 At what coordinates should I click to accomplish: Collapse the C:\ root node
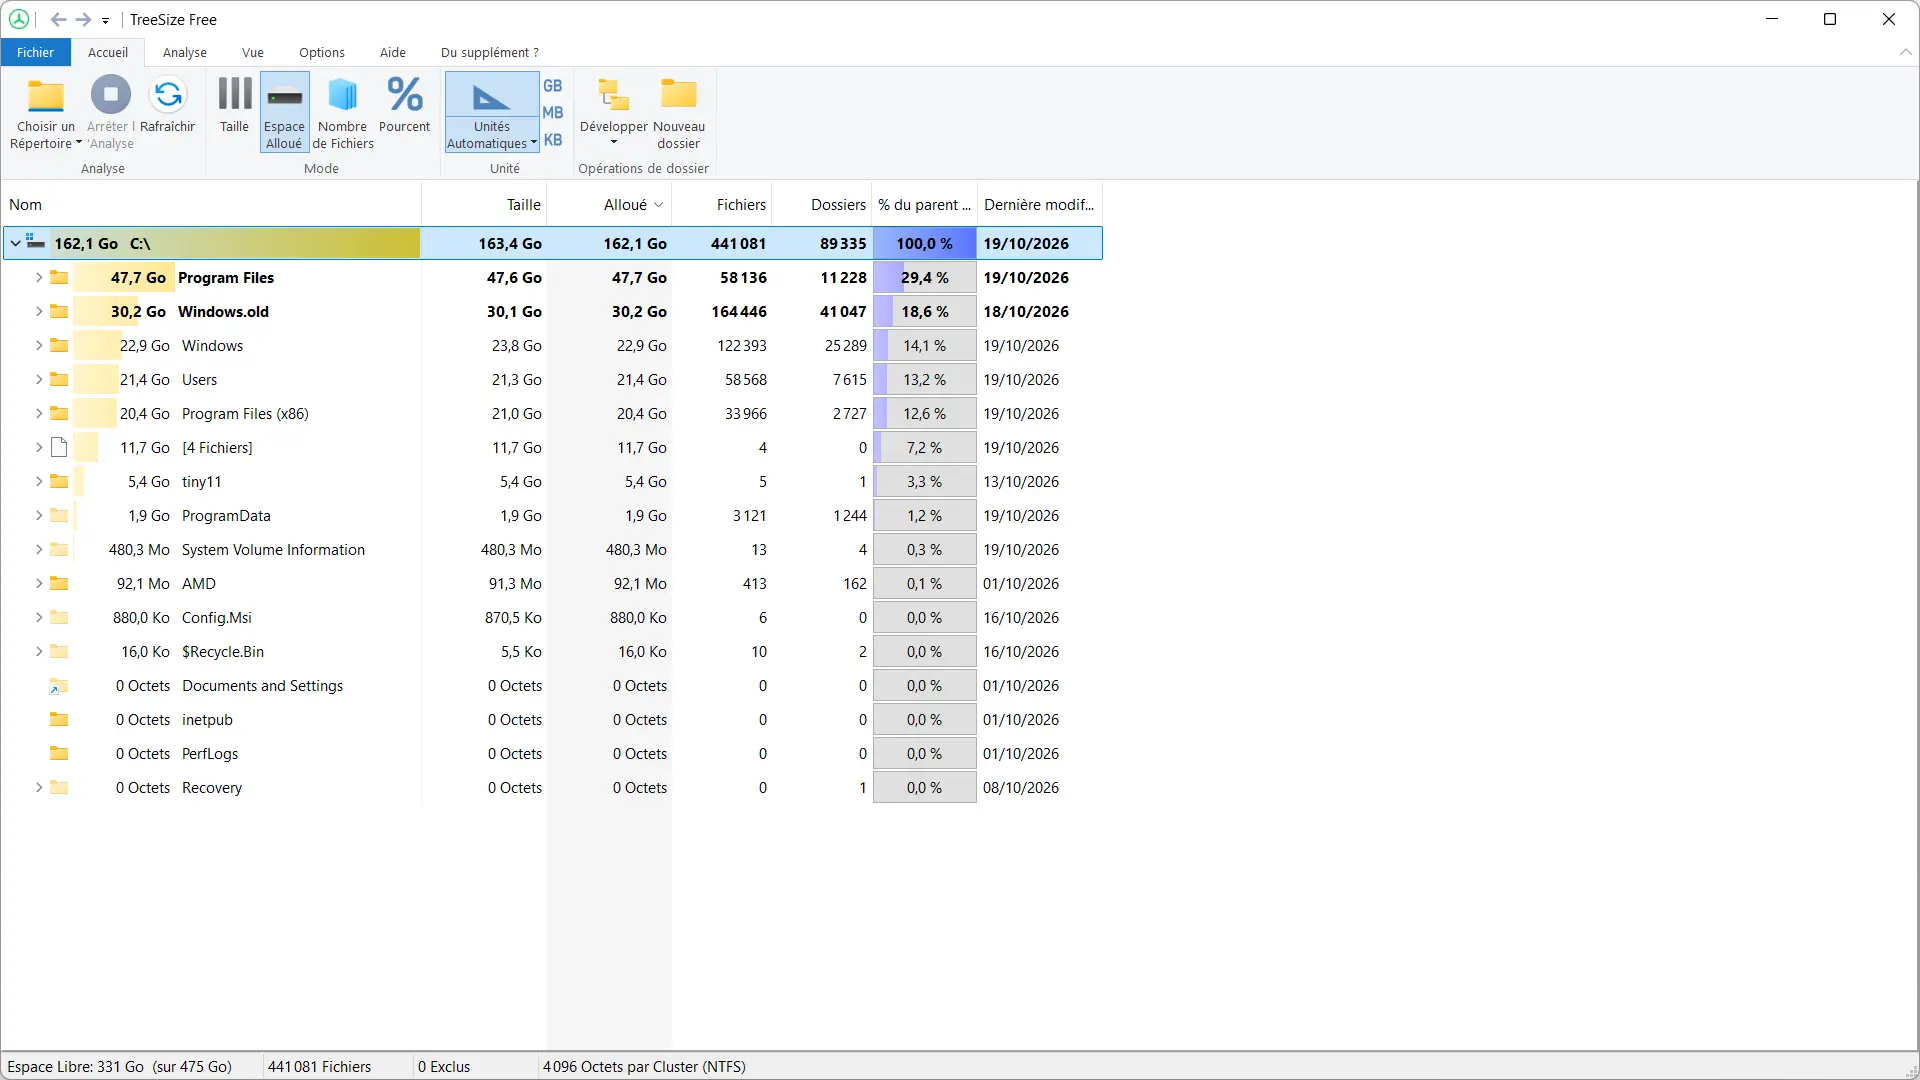(x=16, y=243)
